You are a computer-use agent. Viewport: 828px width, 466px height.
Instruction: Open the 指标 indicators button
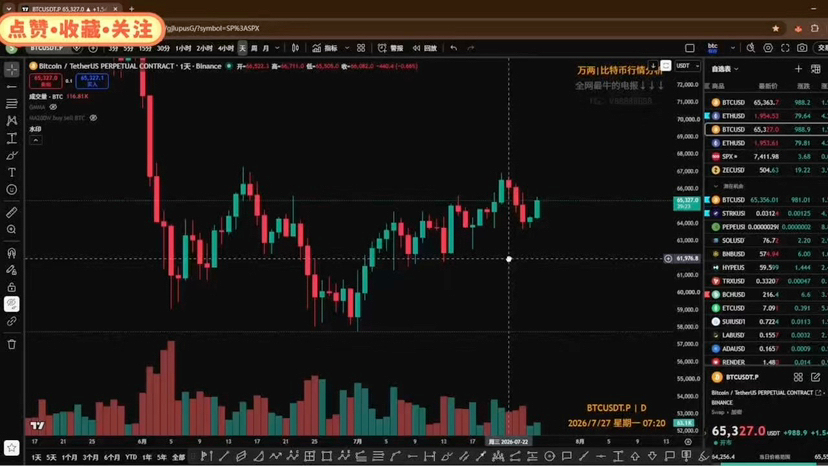pyautogui.click(x=325, y=48)
